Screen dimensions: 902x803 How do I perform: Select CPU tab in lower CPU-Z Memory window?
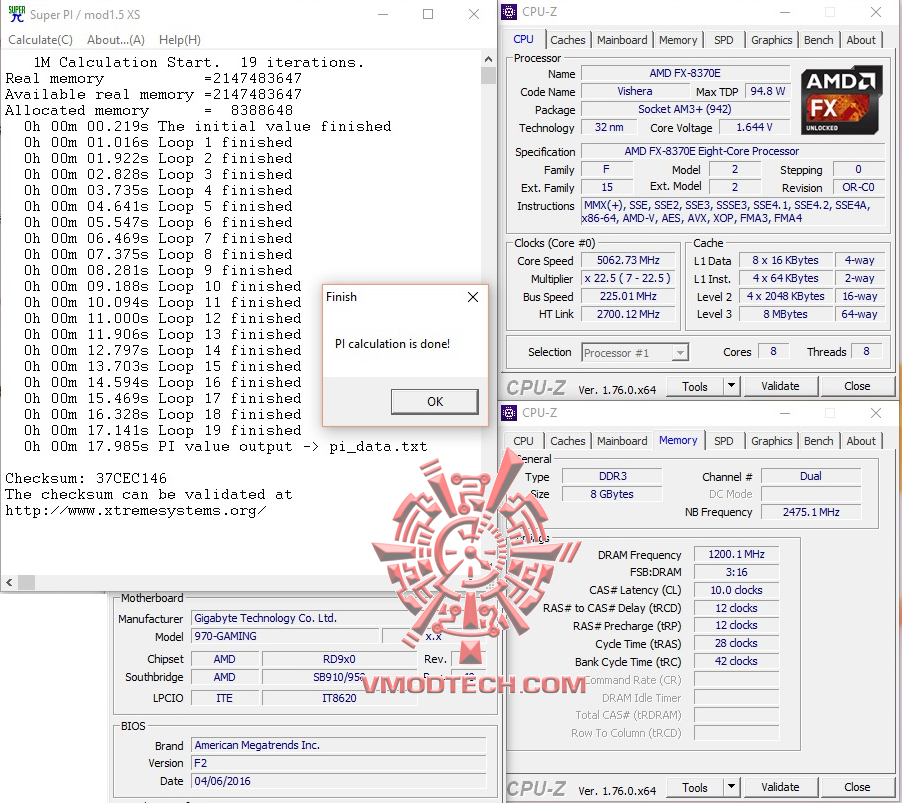[523, 441]
